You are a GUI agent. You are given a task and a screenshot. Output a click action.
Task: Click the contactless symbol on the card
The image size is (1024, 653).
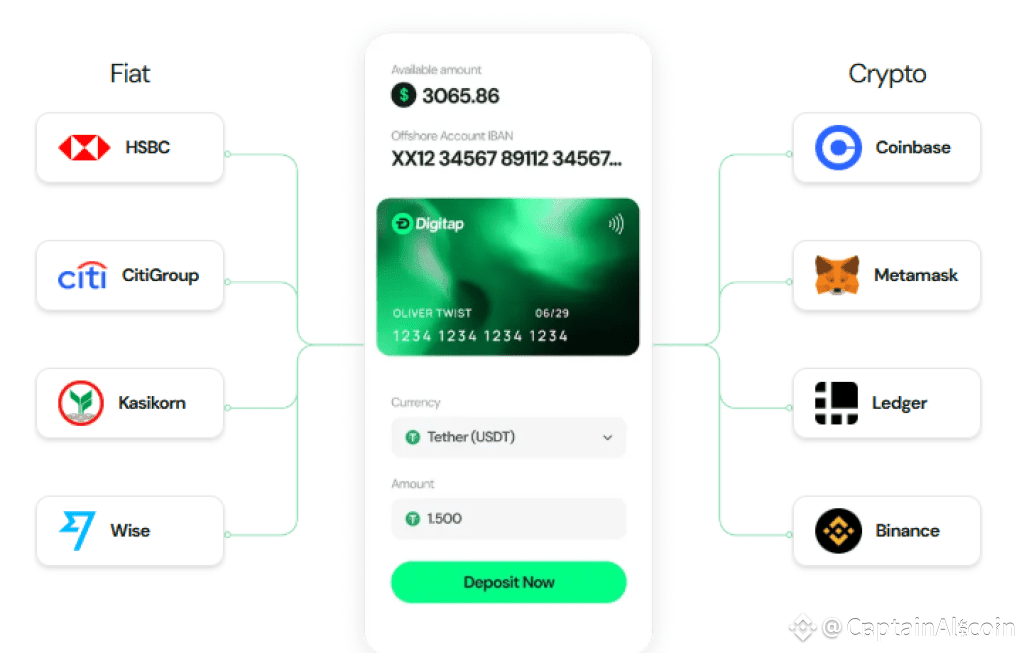[616, 224]
